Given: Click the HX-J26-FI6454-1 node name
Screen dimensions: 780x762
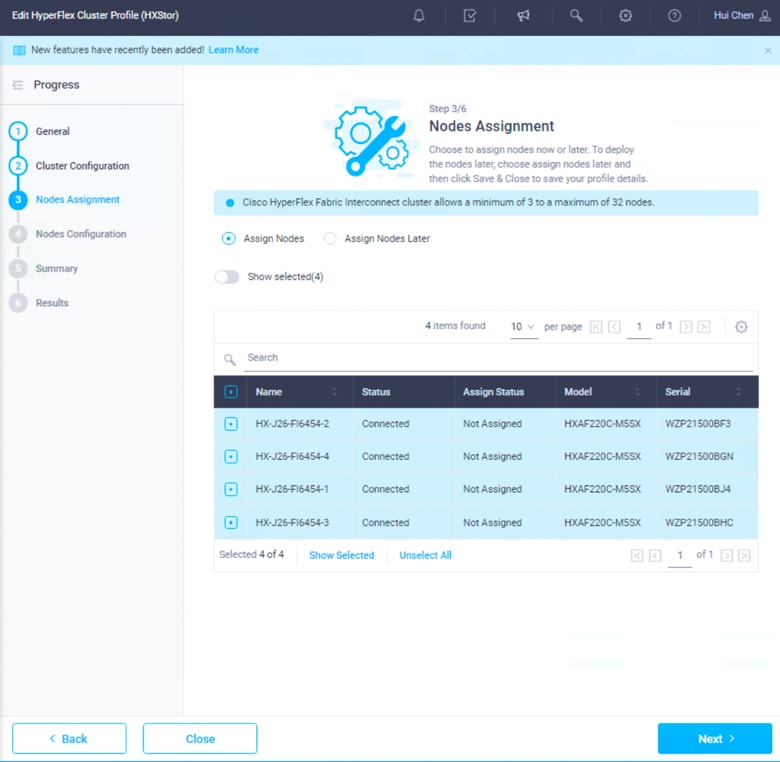Looking at the screenshot, I should click(292, 489).
